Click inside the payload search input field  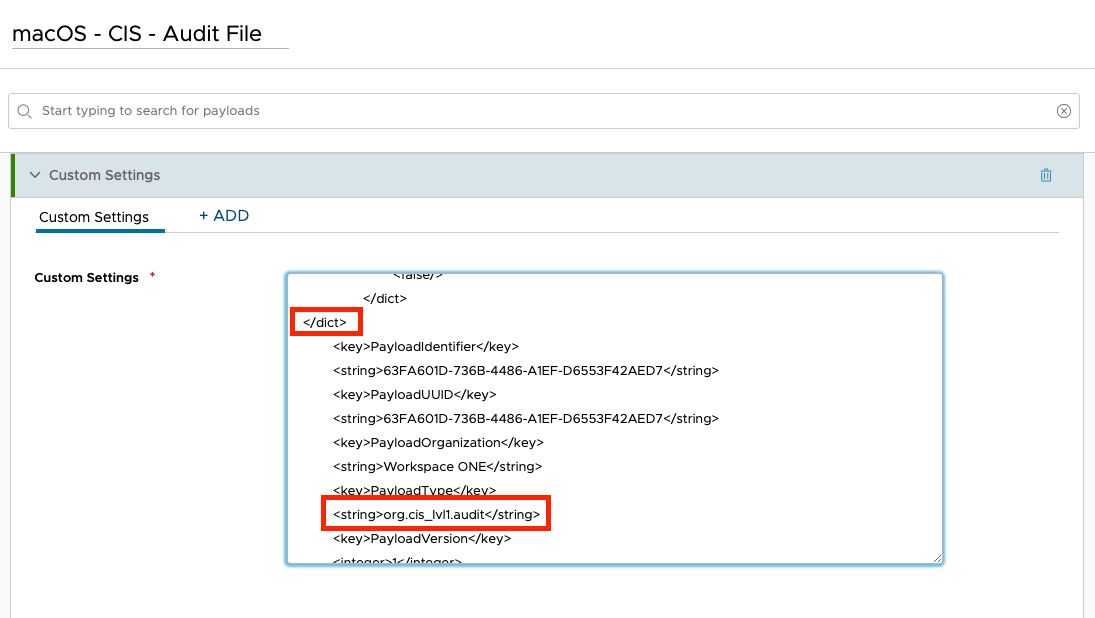pos(400,111)
